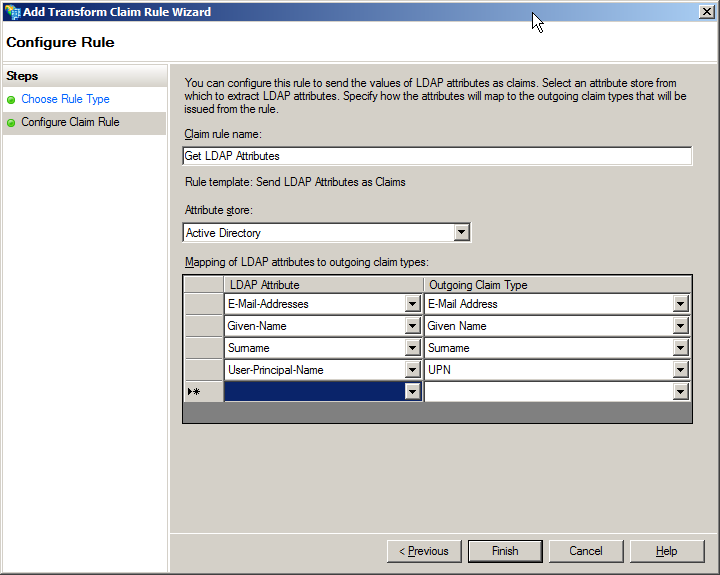This screenshot has height=575, width=720.
Task: Click the new-row marker in the mapping grid
Action: pos(194,392)
